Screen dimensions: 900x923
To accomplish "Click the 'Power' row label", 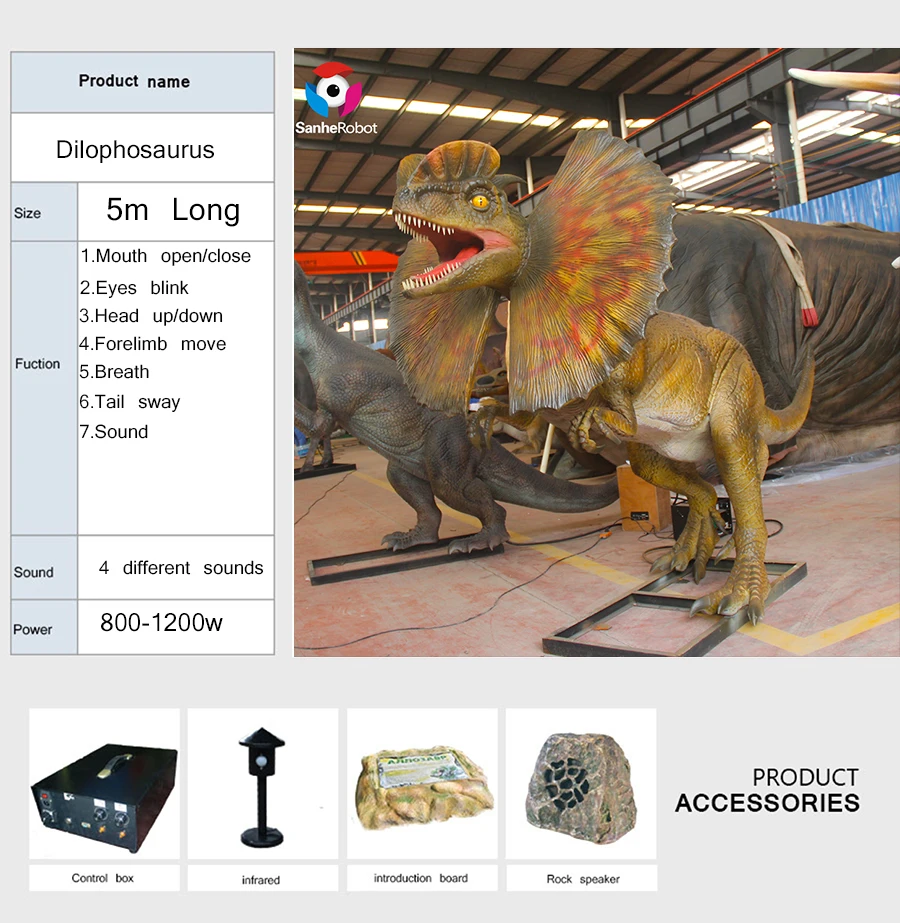I will [x=32, y=629].
